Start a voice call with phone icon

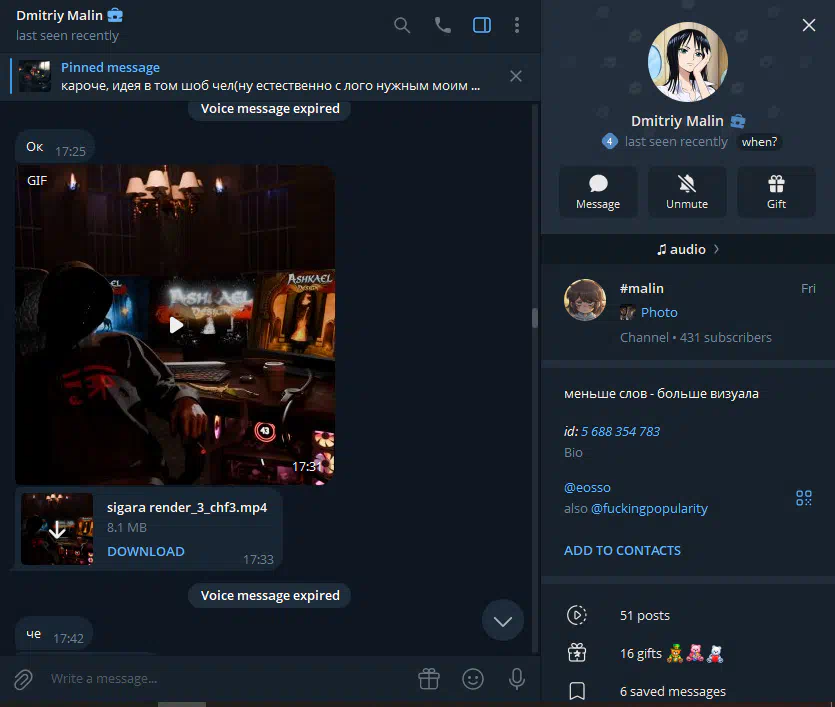[442, 25]
